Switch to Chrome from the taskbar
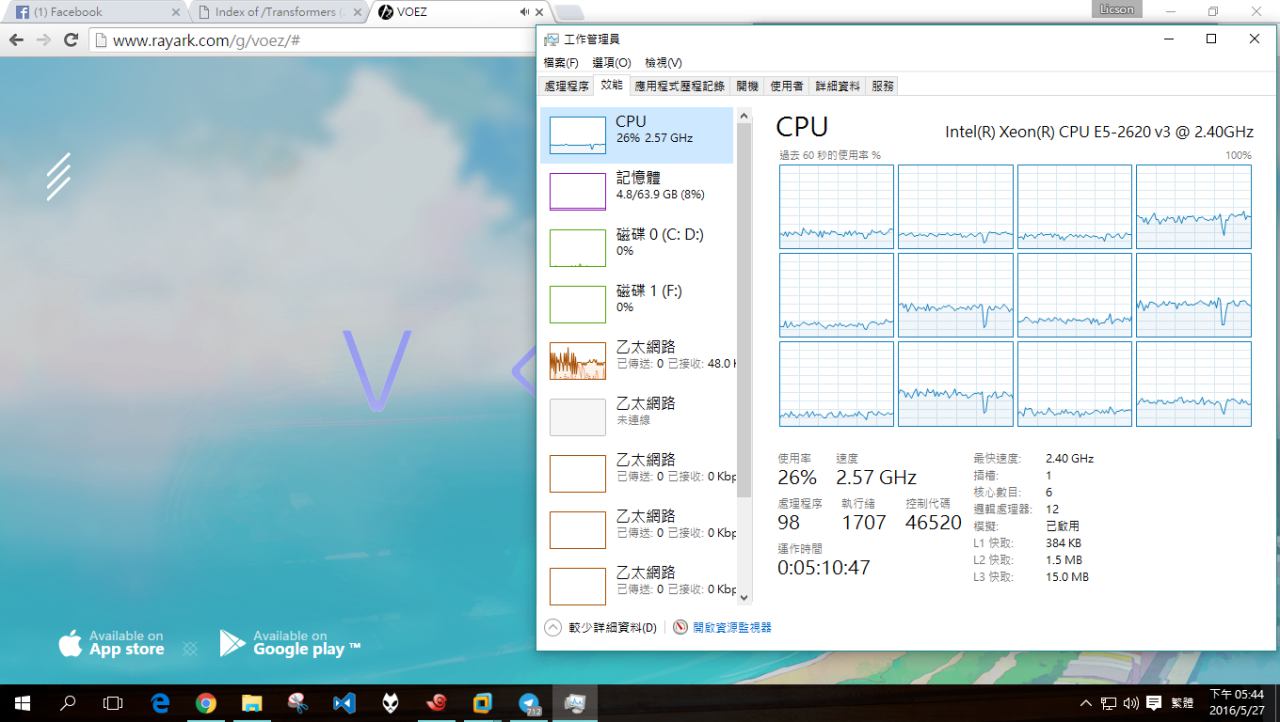Image resolution: width=1280 pixels, height=722 pixels. coord(206,703)
